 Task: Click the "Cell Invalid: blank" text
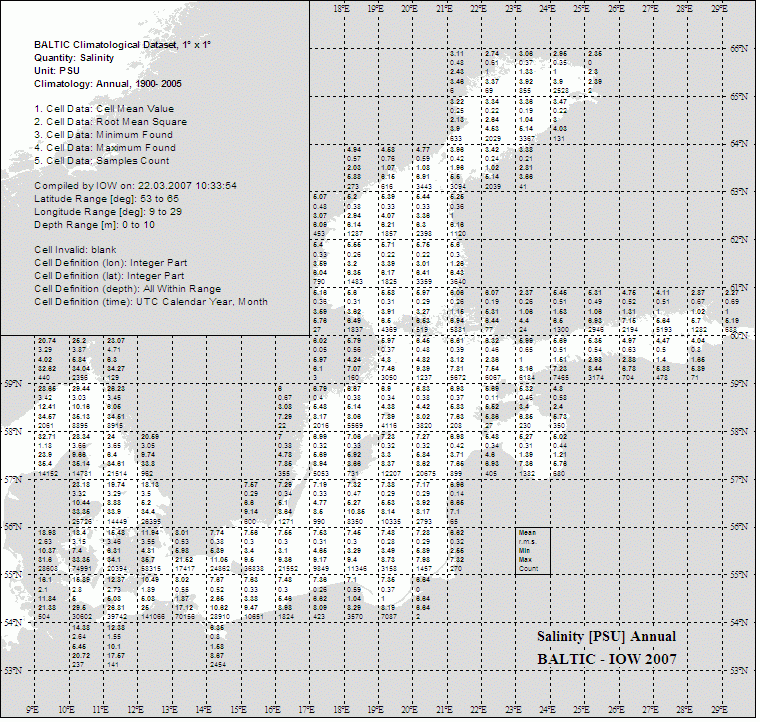coord(80,249)
